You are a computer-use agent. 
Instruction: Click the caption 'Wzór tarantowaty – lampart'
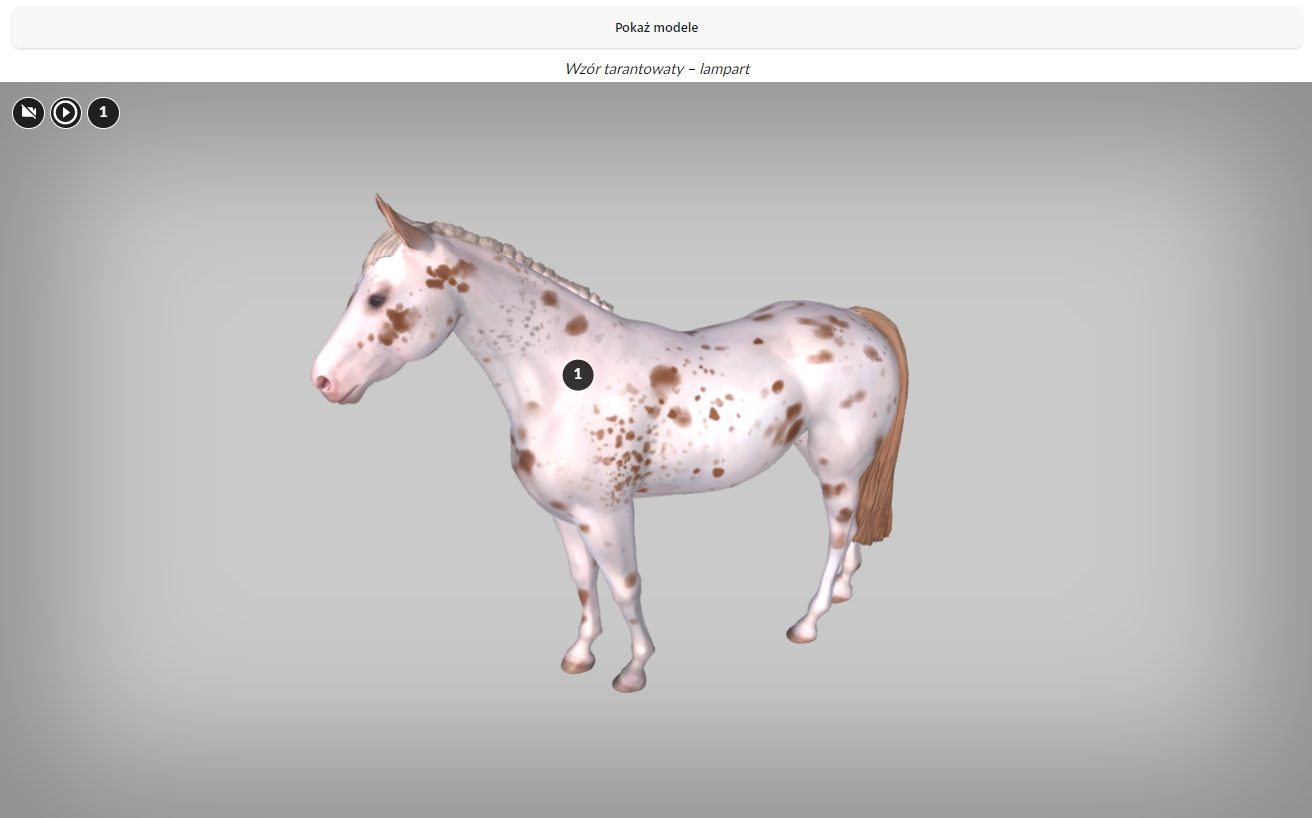pos(656,69)
